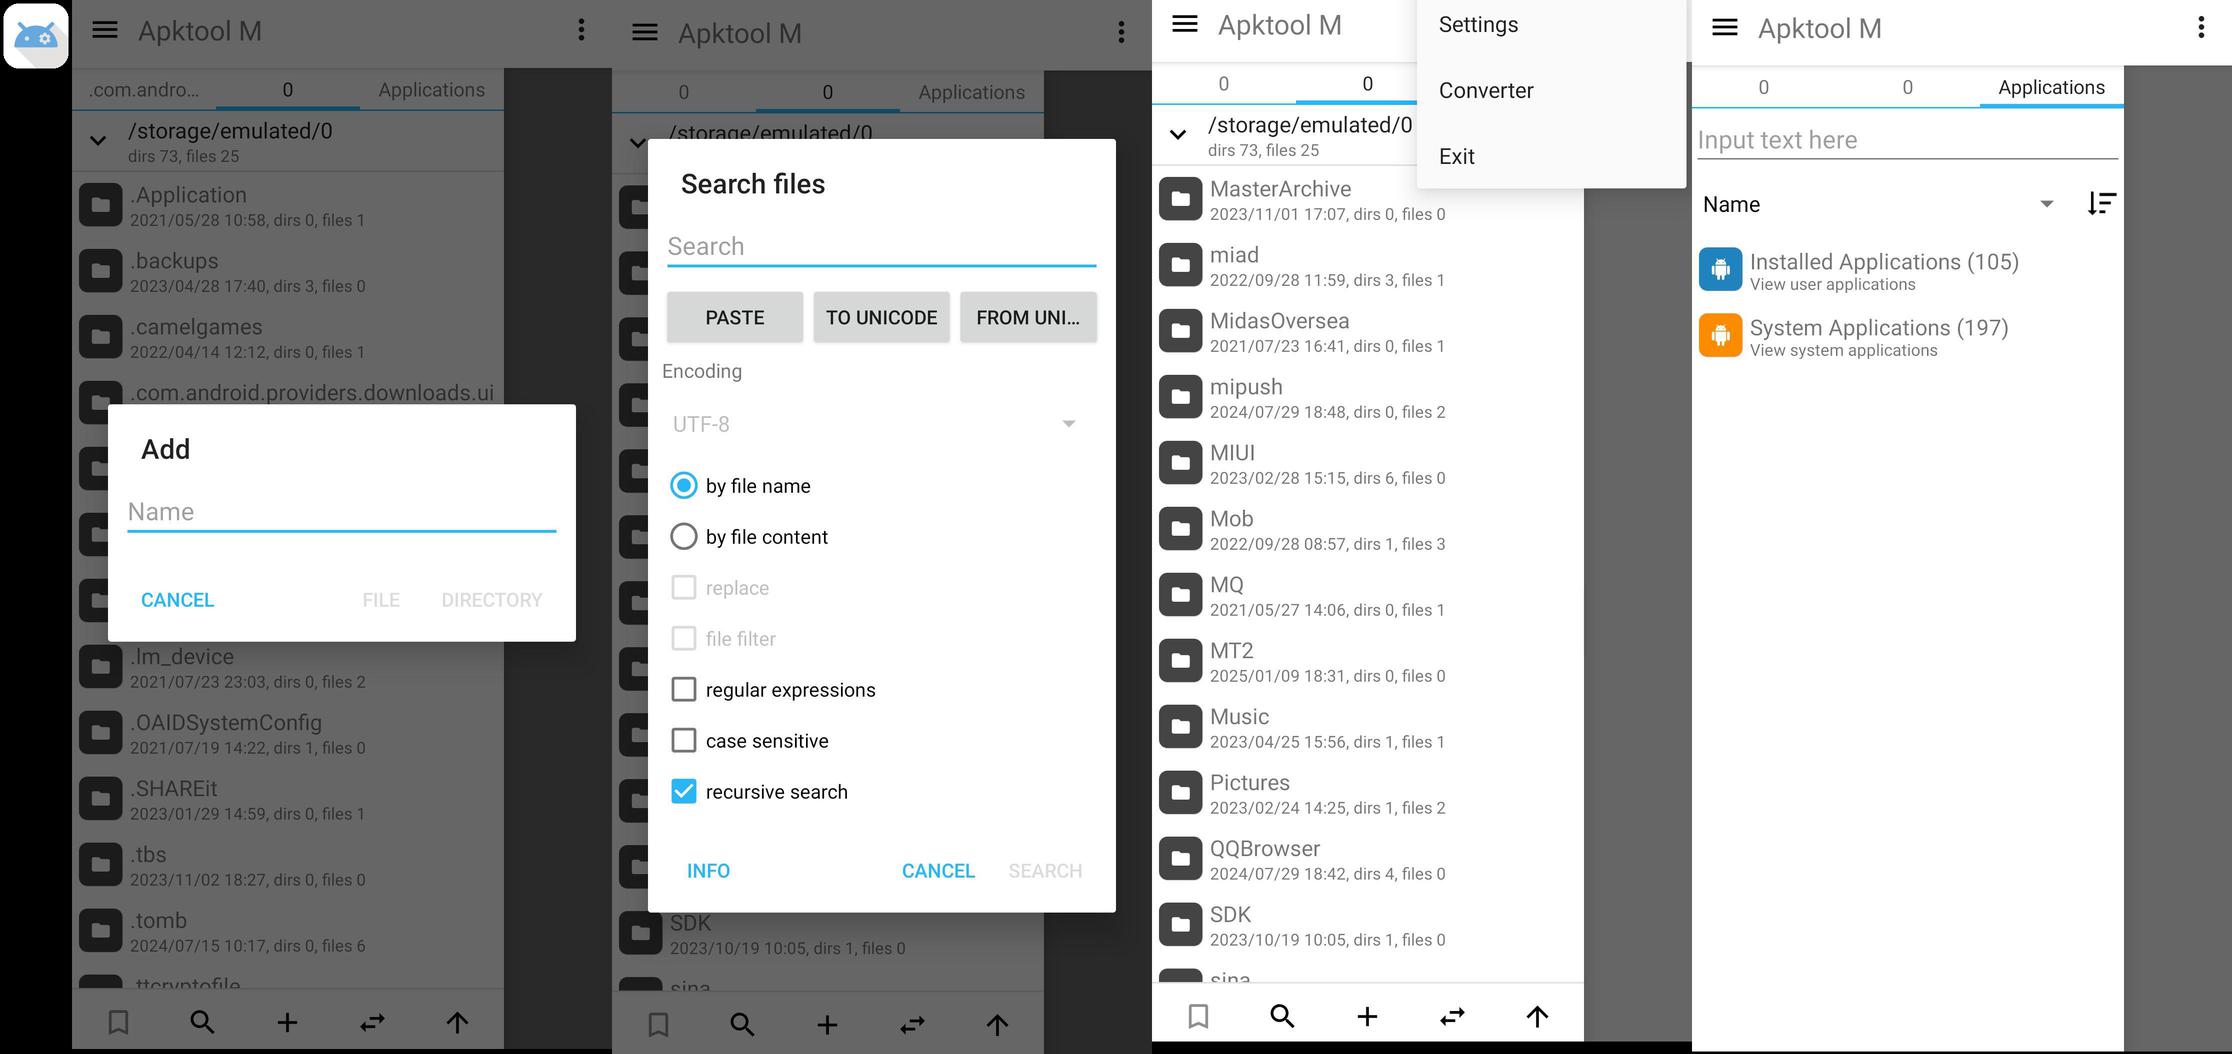Click DIRECTORY in the Add dialog
Screen dimensions: 2232x1054
pos(492,600)
